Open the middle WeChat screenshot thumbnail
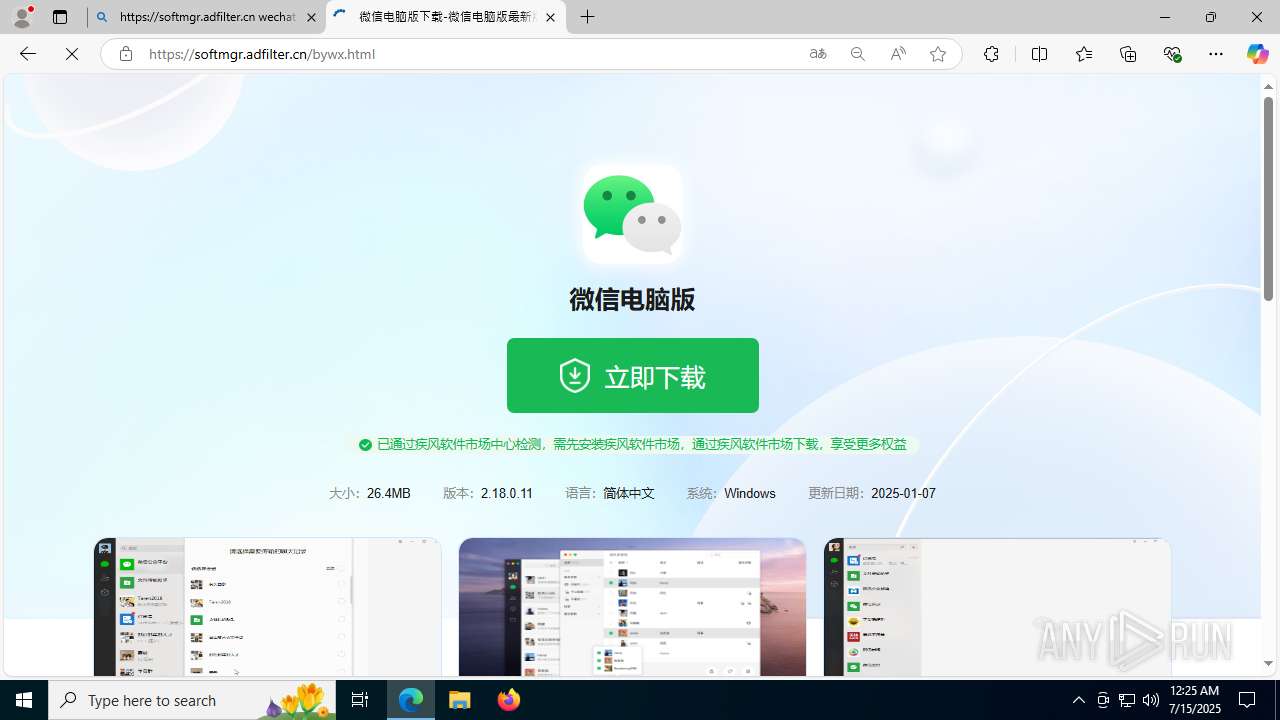Screen dimensions: 1280x720 (632, 607)
